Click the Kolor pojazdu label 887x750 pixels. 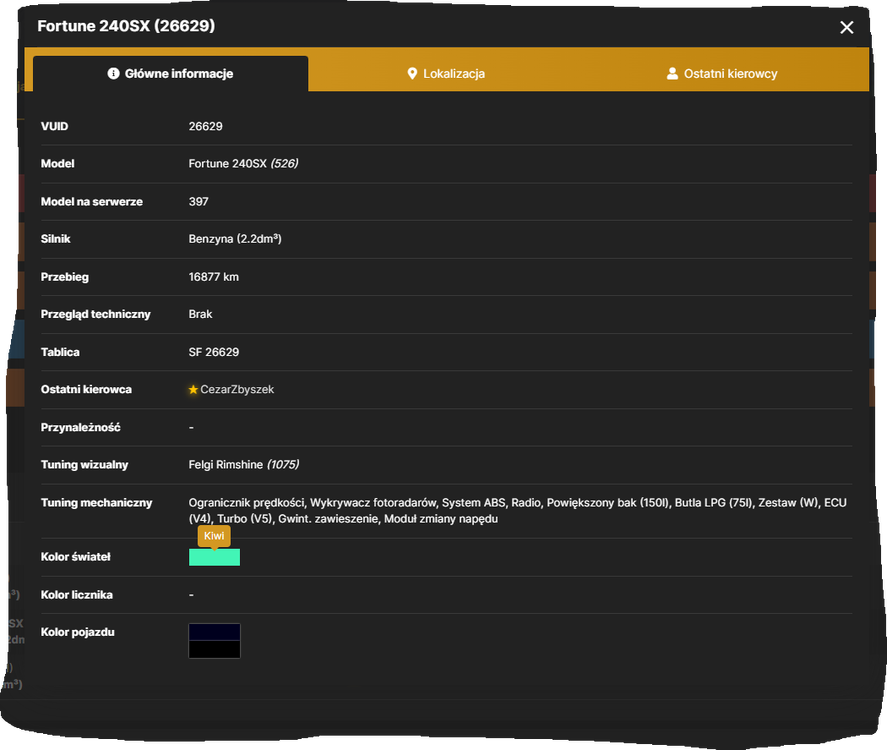[x=77, y=632]
